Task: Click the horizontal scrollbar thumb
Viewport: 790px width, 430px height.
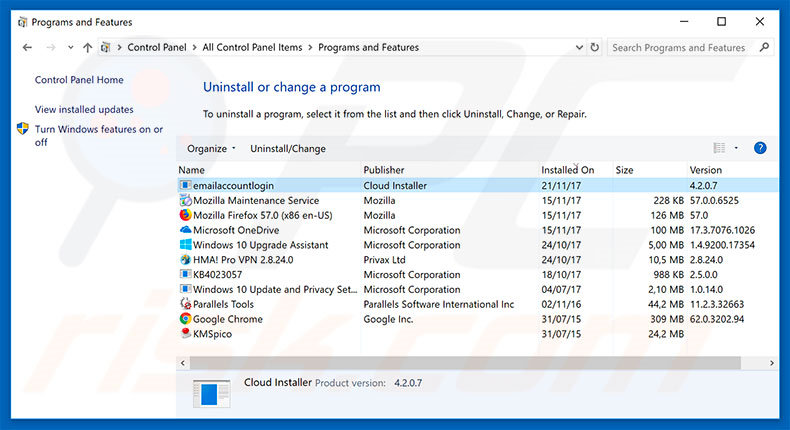Action: [x=465, y=363]
